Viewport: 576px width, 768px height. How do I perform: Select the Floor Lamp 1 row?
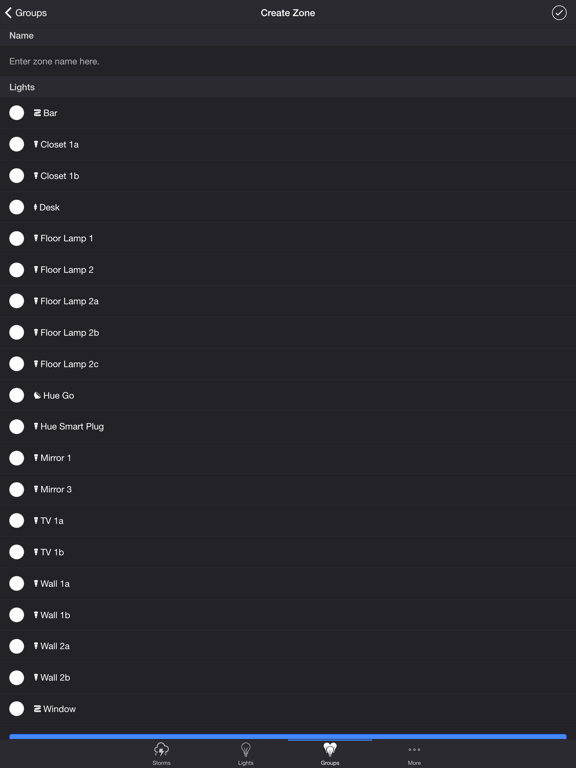pyautogui.click(x=288, y=239)
